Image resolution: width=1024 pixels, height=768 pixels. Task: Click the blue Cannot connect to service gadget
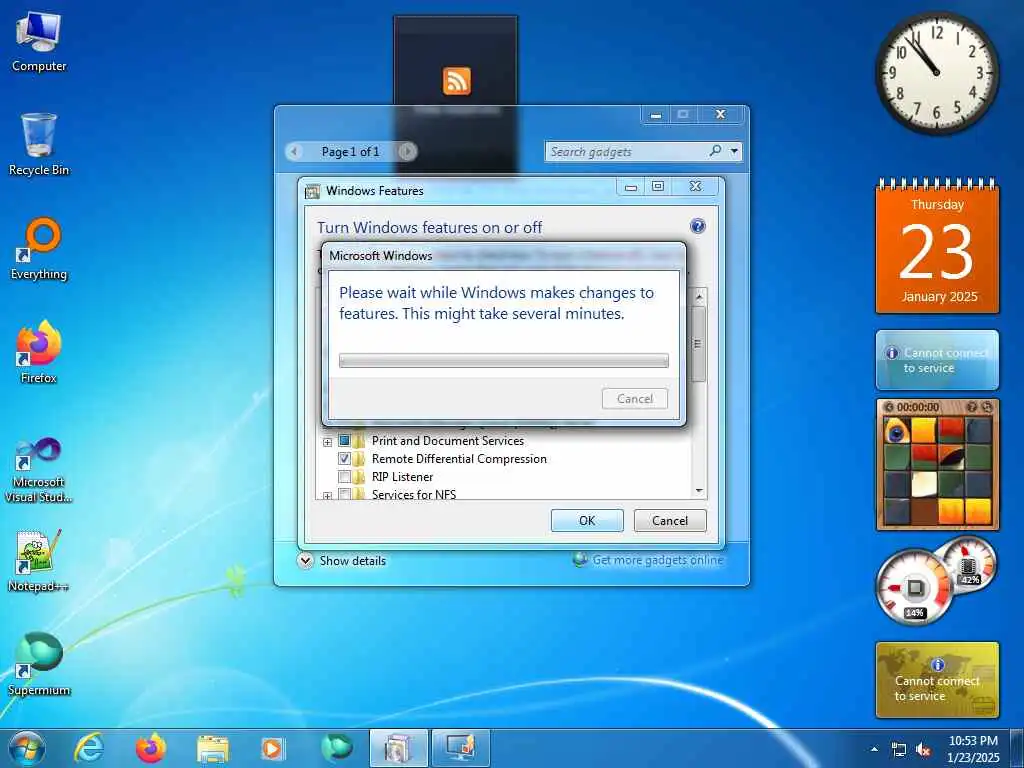click(937, 360)
